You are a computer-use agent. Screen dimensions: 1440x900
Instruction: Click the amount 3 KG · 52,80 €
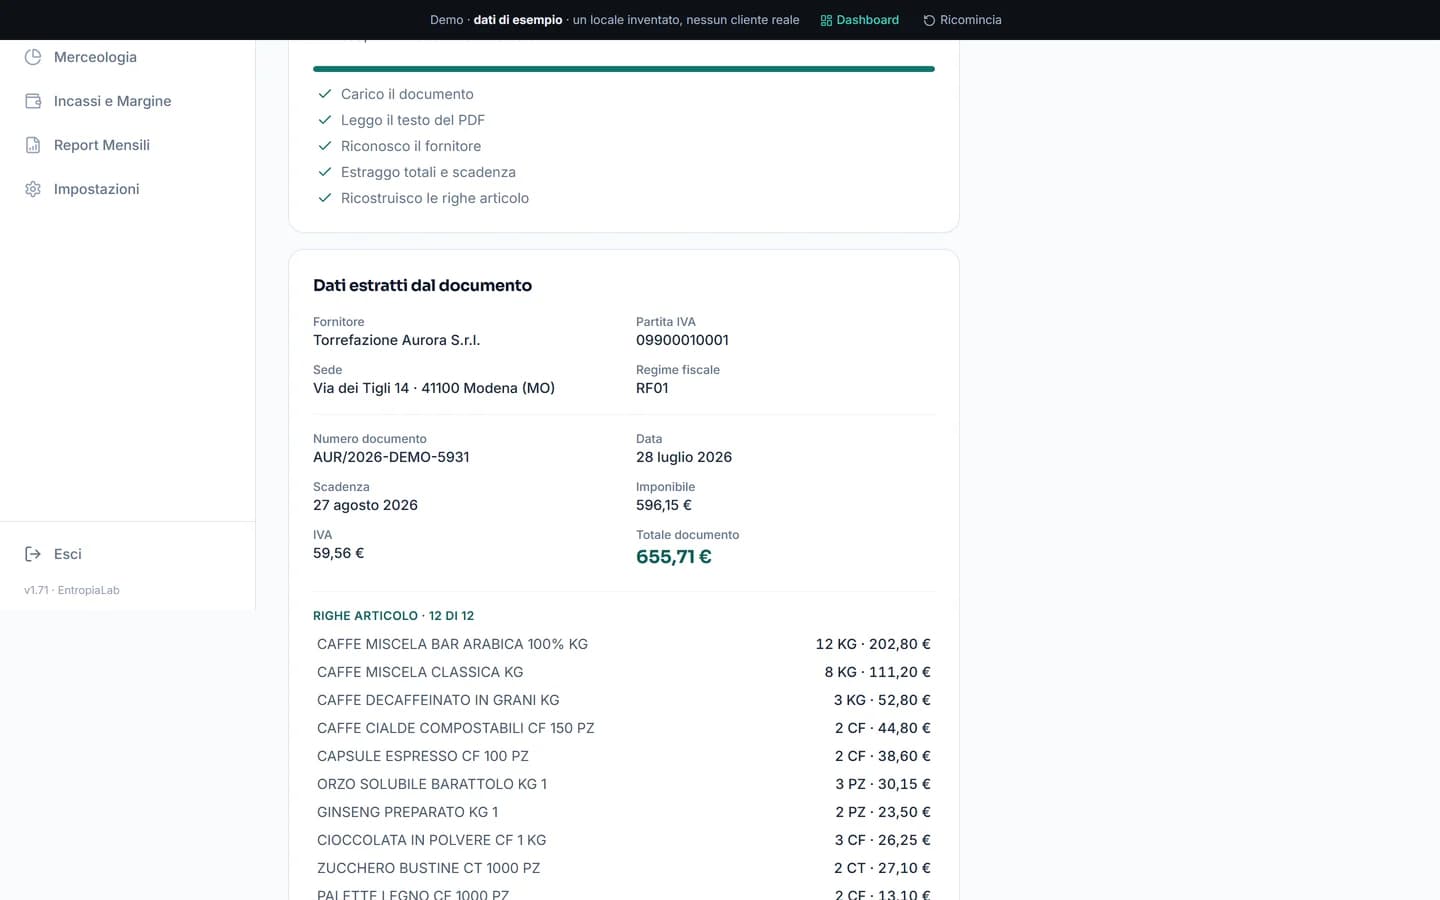(882, 700)
